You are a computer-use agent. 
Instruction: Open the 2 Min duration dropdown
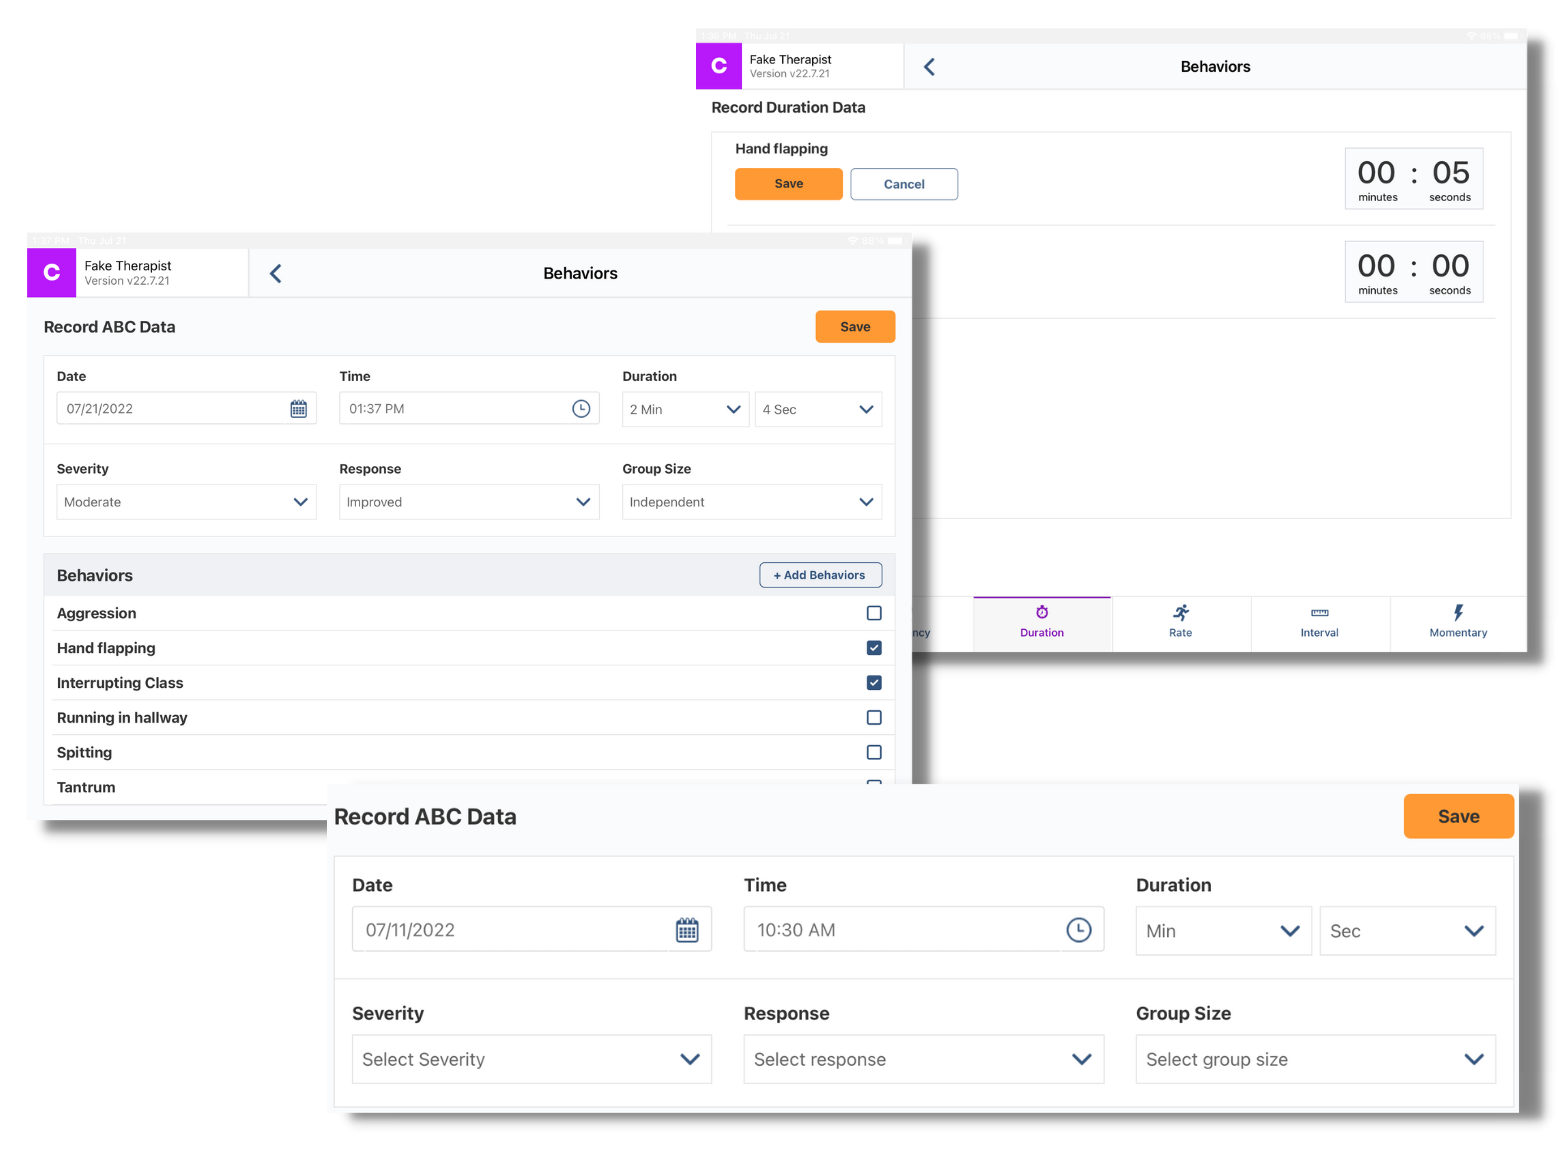(x=685, y=410)
